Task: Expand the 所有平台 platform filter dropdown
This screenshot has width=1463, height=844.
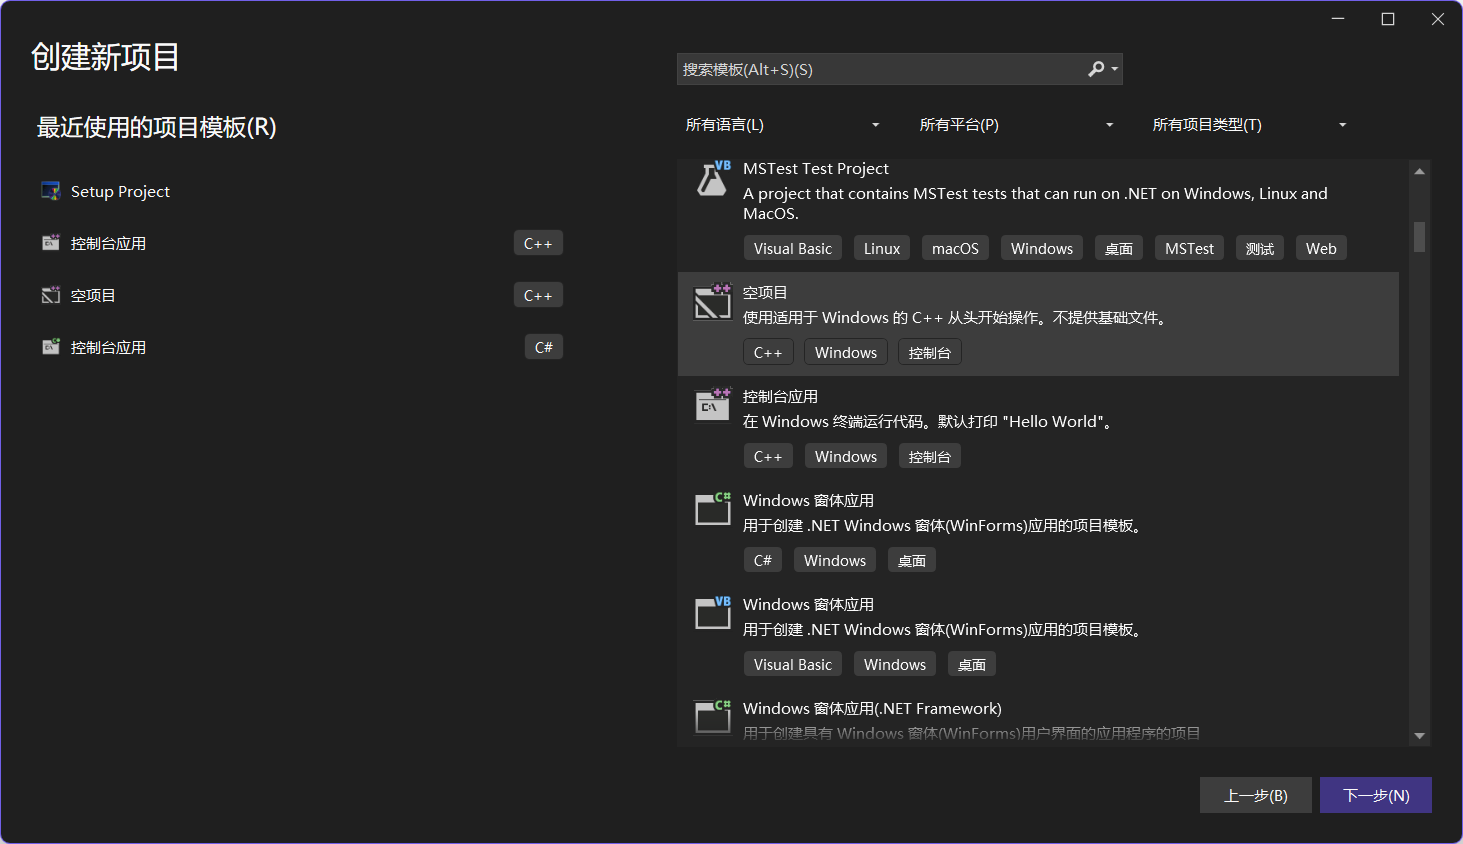Action: [x=1016, y=125]
